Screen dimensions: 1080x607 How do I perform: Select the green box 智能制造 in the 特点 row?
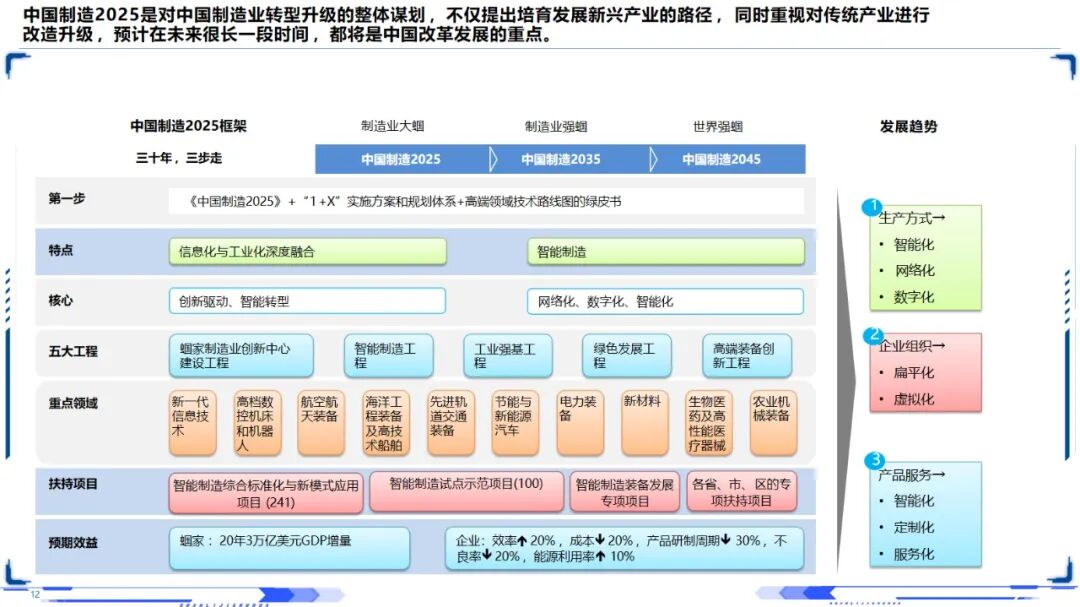tap(665, 251)
